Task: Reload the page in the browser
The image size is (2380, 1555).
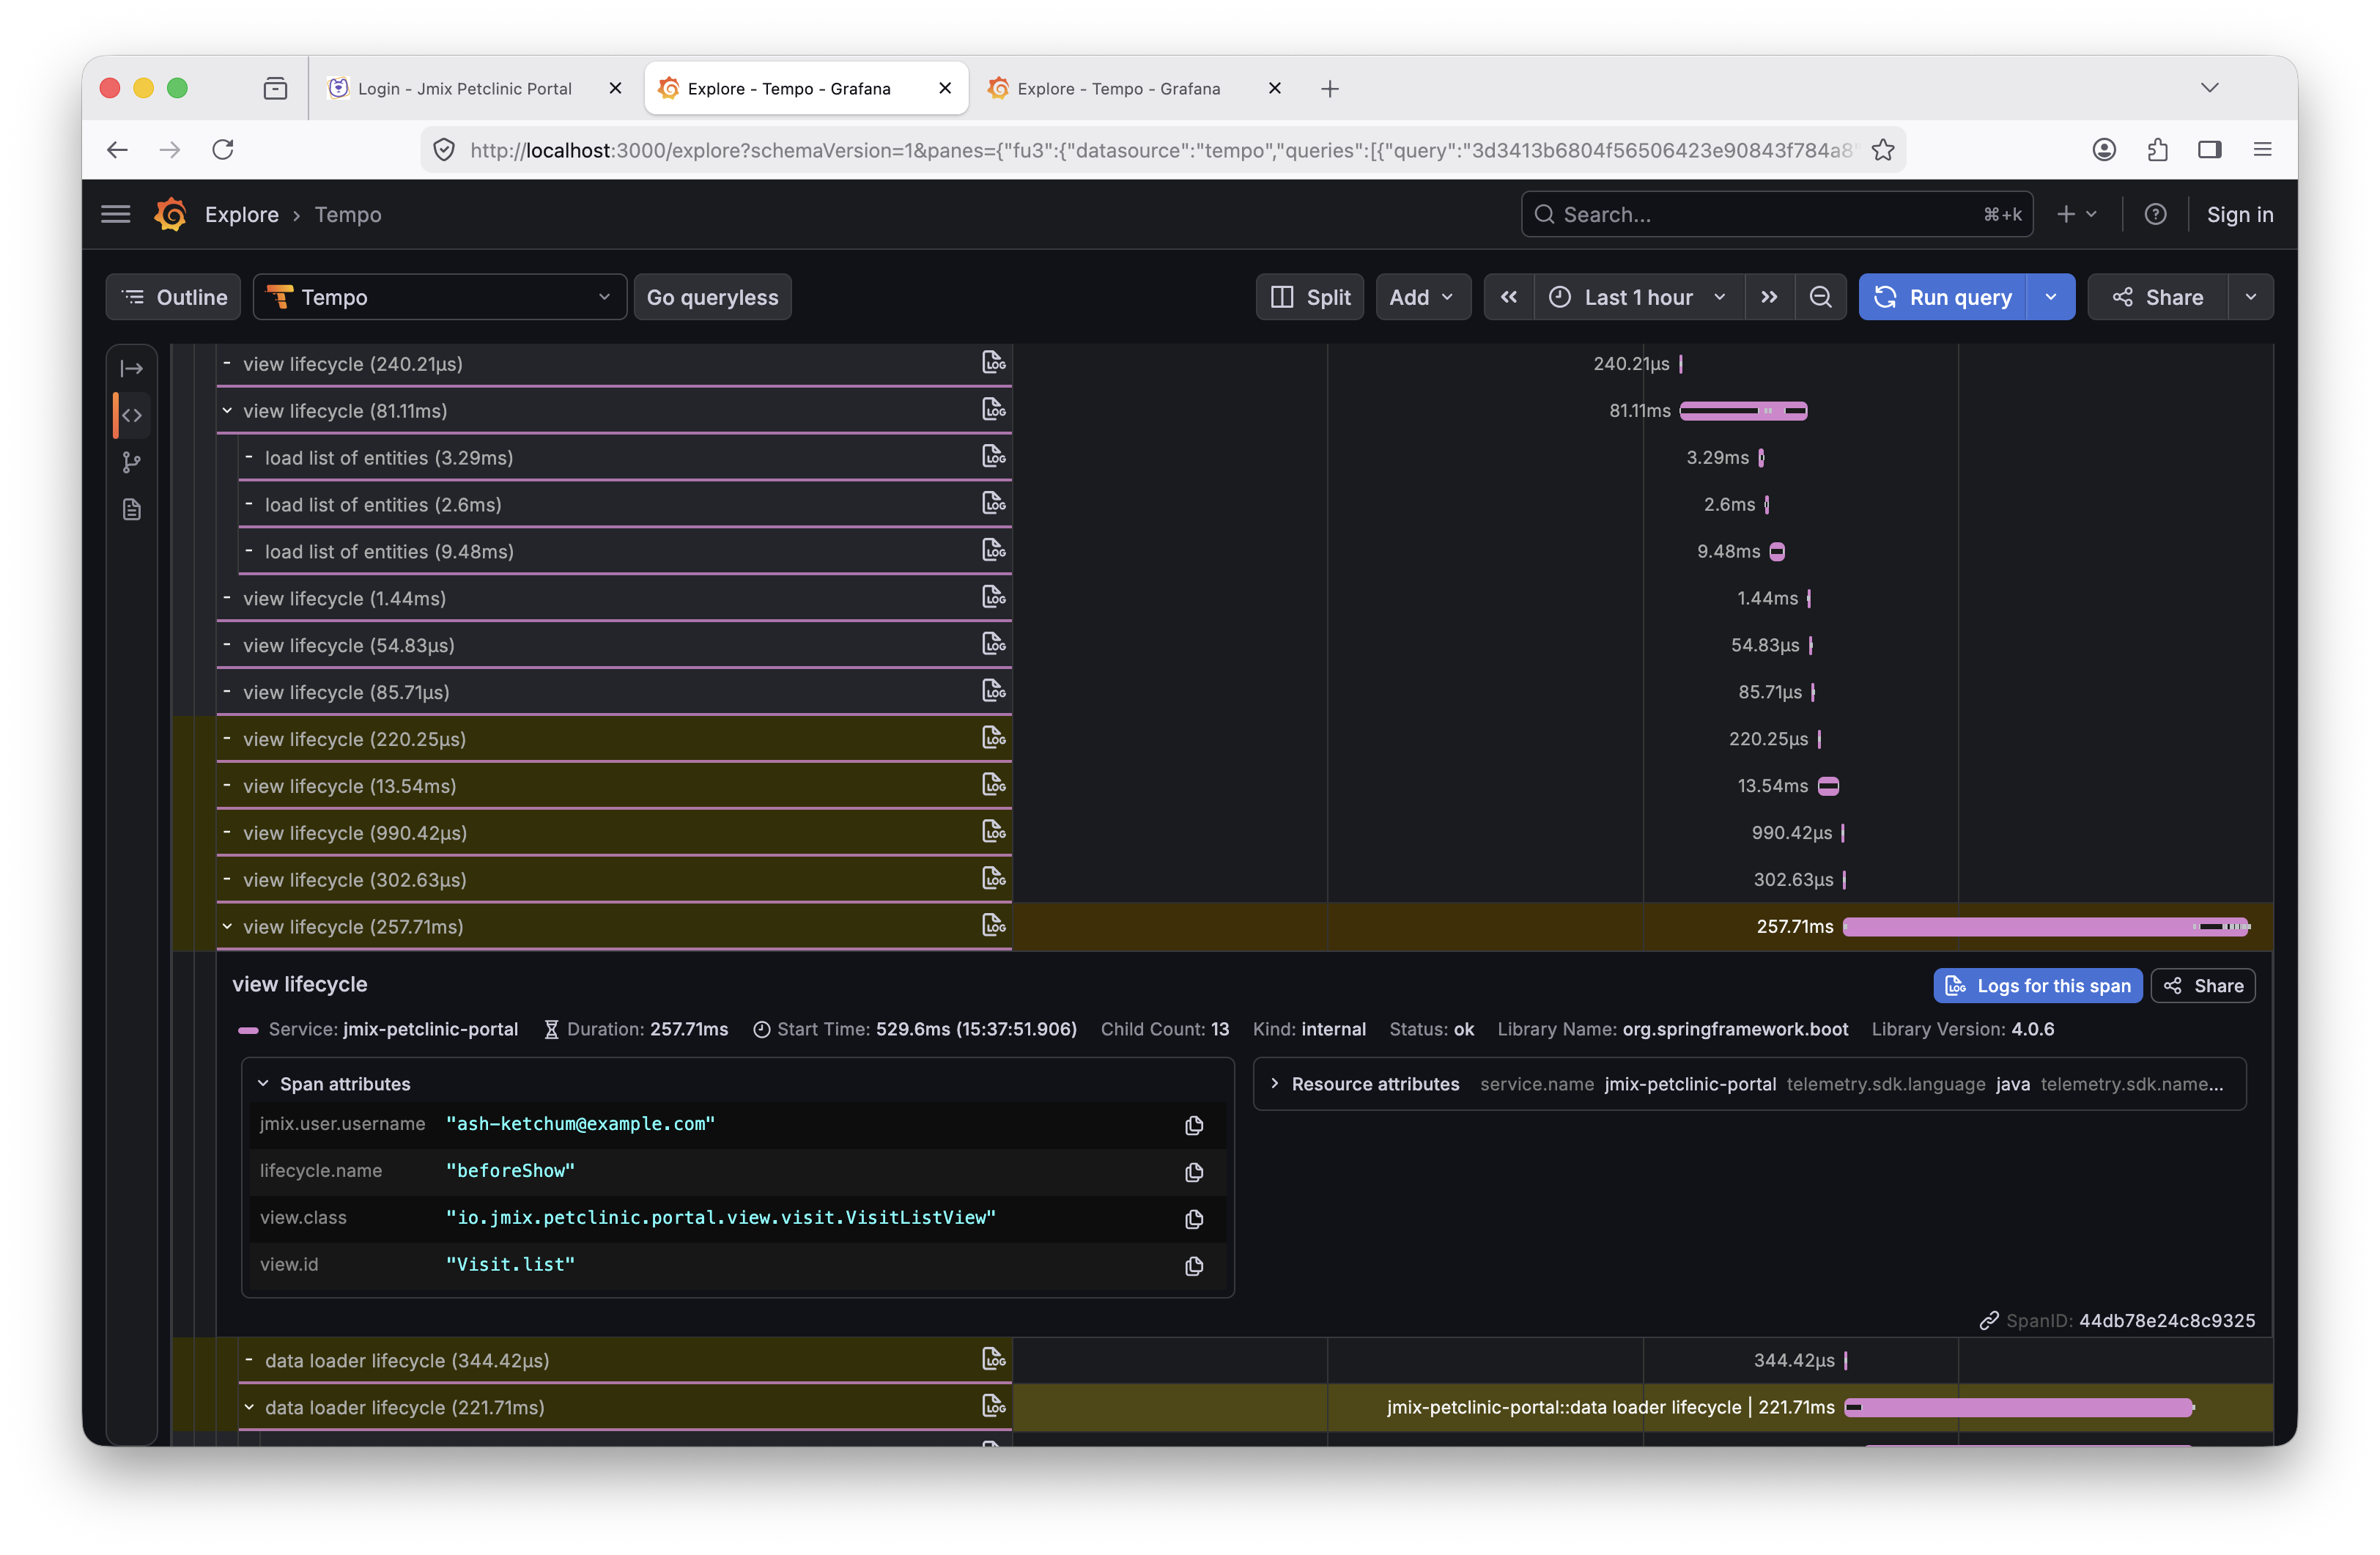Action: coord(223,150)
